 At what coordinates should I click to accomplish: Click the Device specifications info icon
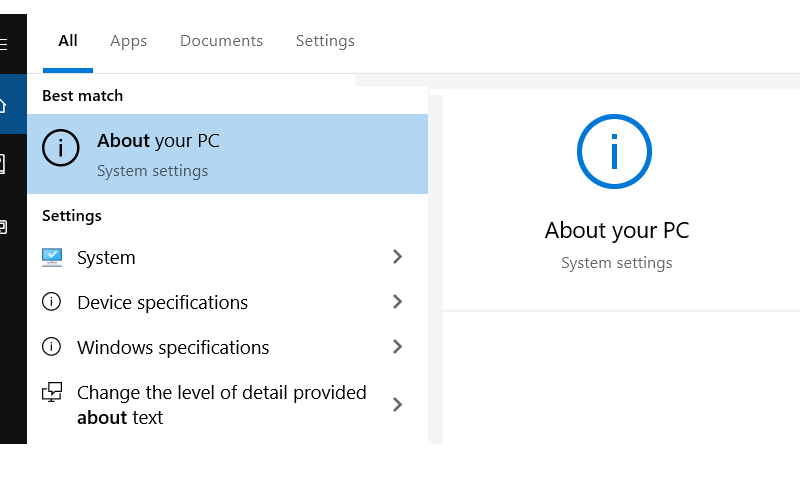click(51, 302)
